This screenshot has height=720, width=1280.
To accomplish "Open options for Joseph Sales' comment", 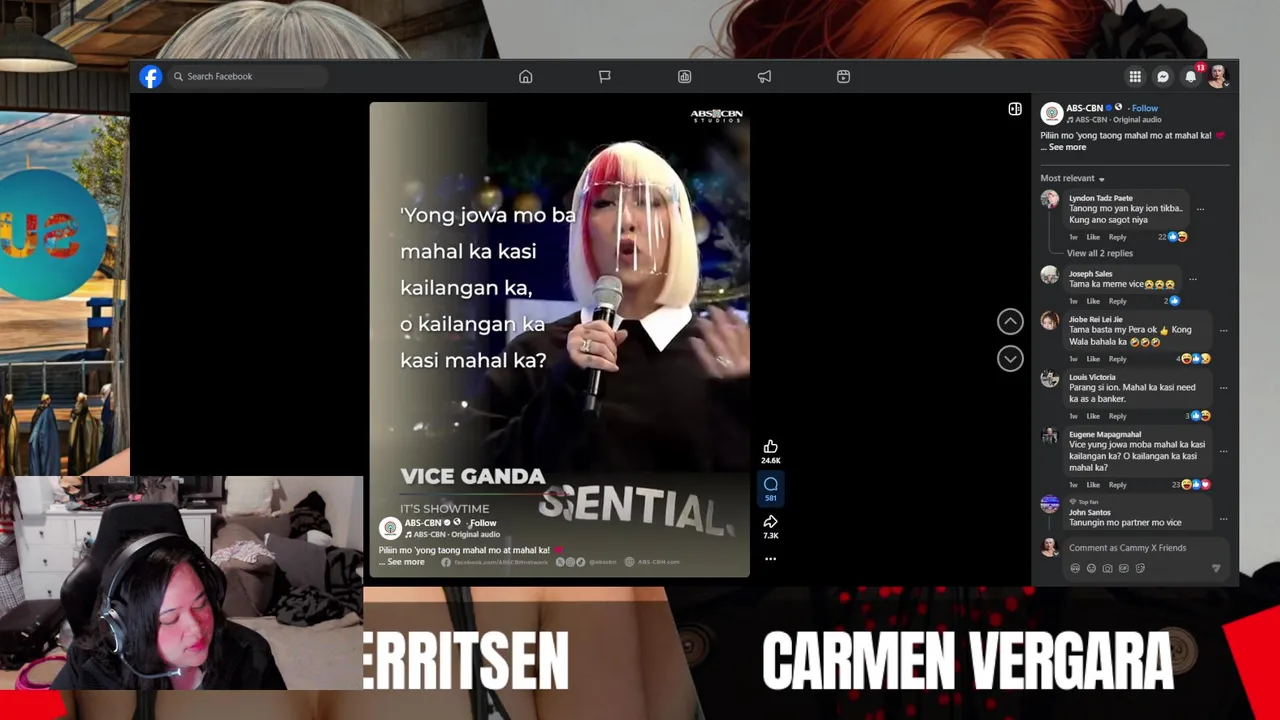I will point(1192,280).
